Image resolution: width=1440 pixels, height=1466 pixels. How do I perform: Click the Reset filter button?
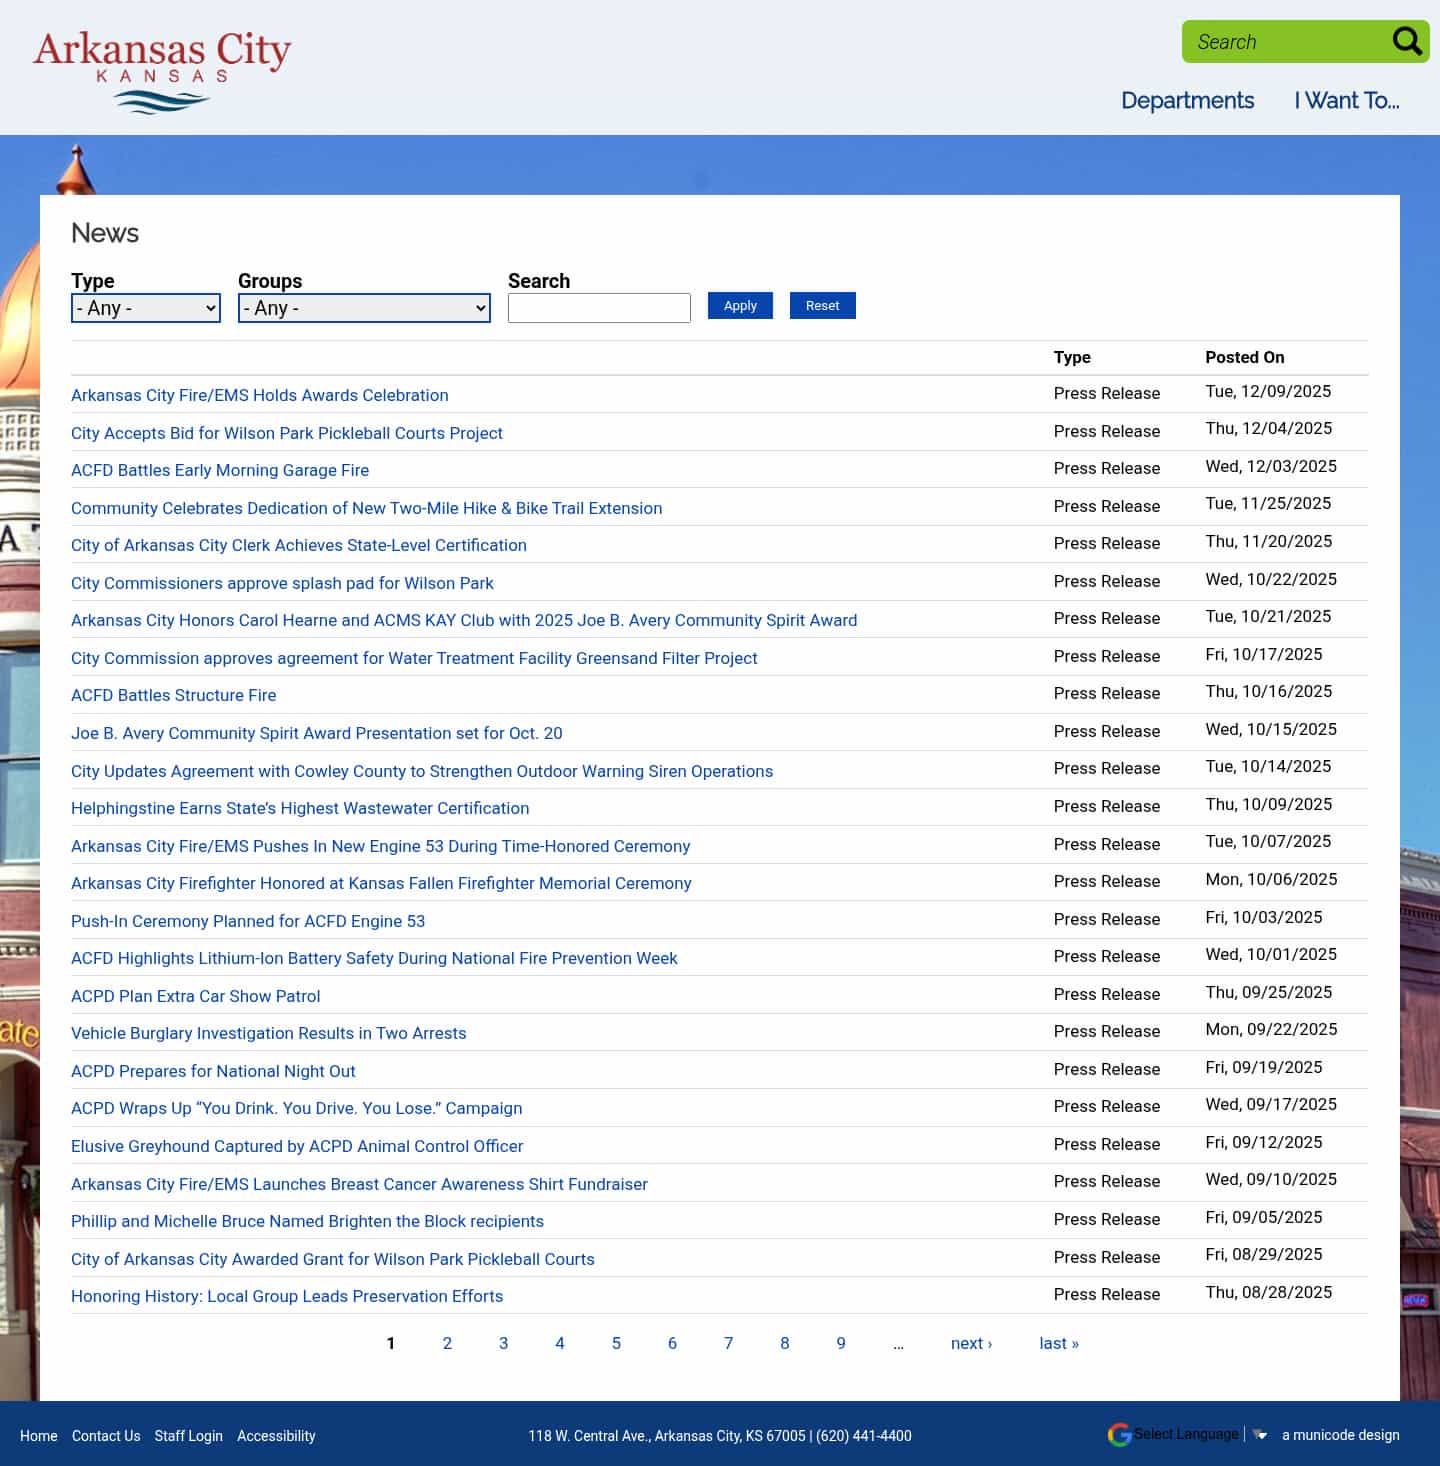tap(822, 305)
